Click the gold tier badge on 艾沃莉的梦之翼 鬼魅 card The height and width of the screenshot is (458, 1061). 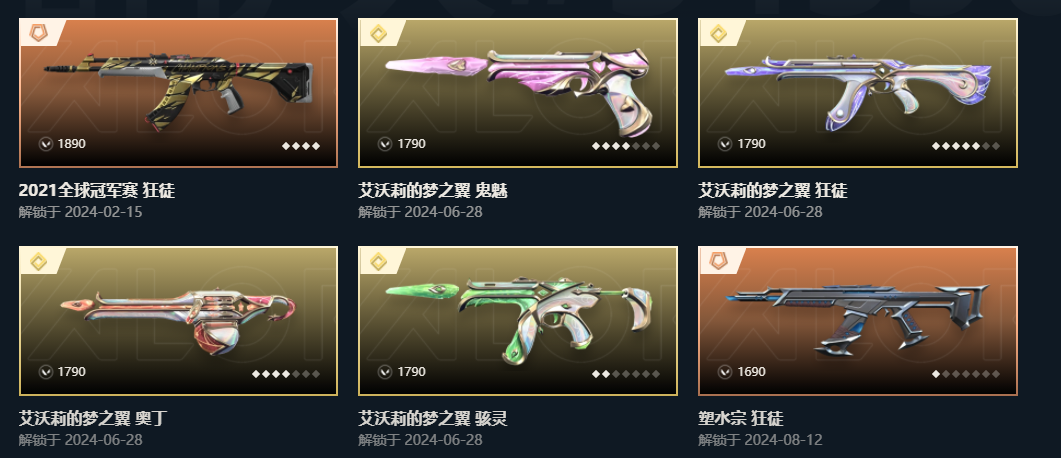[378, 33]
